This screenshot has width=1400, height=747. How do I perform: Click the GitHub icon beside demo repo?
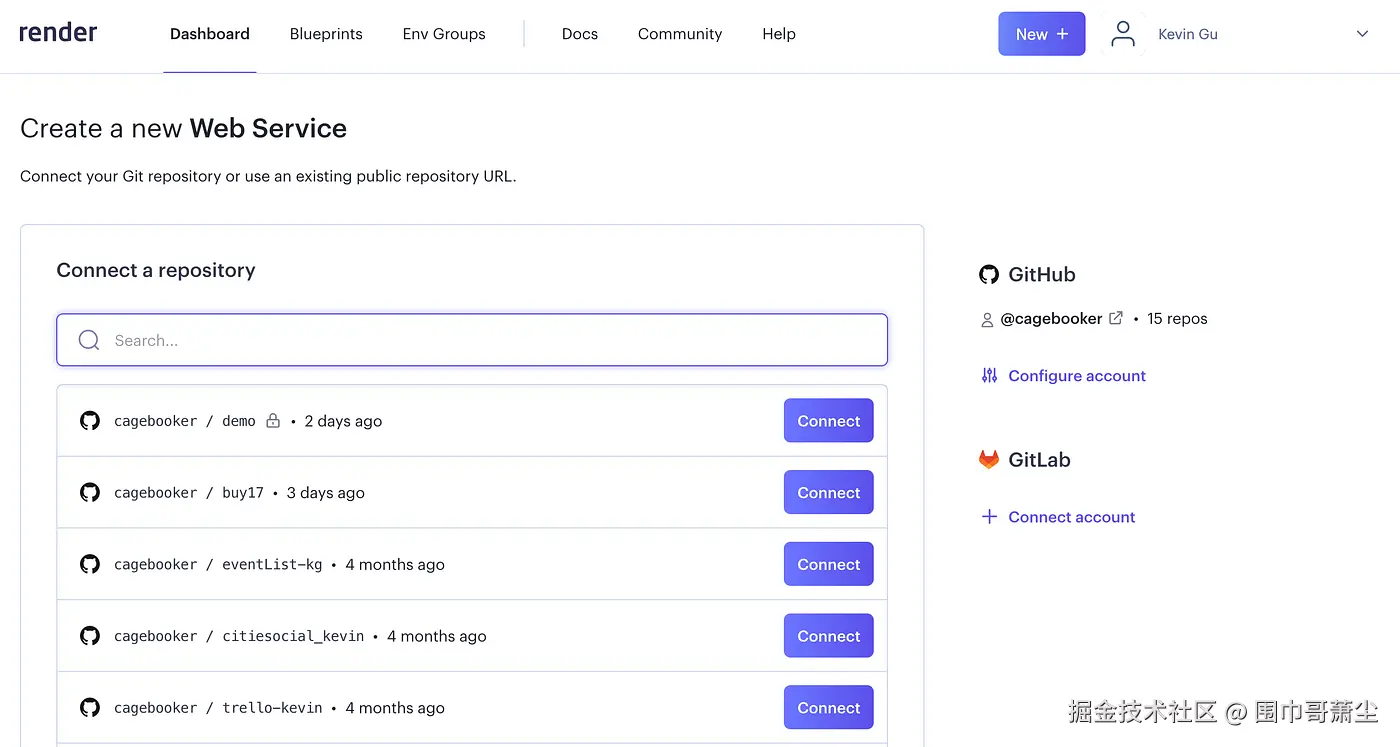coord(90,421)
